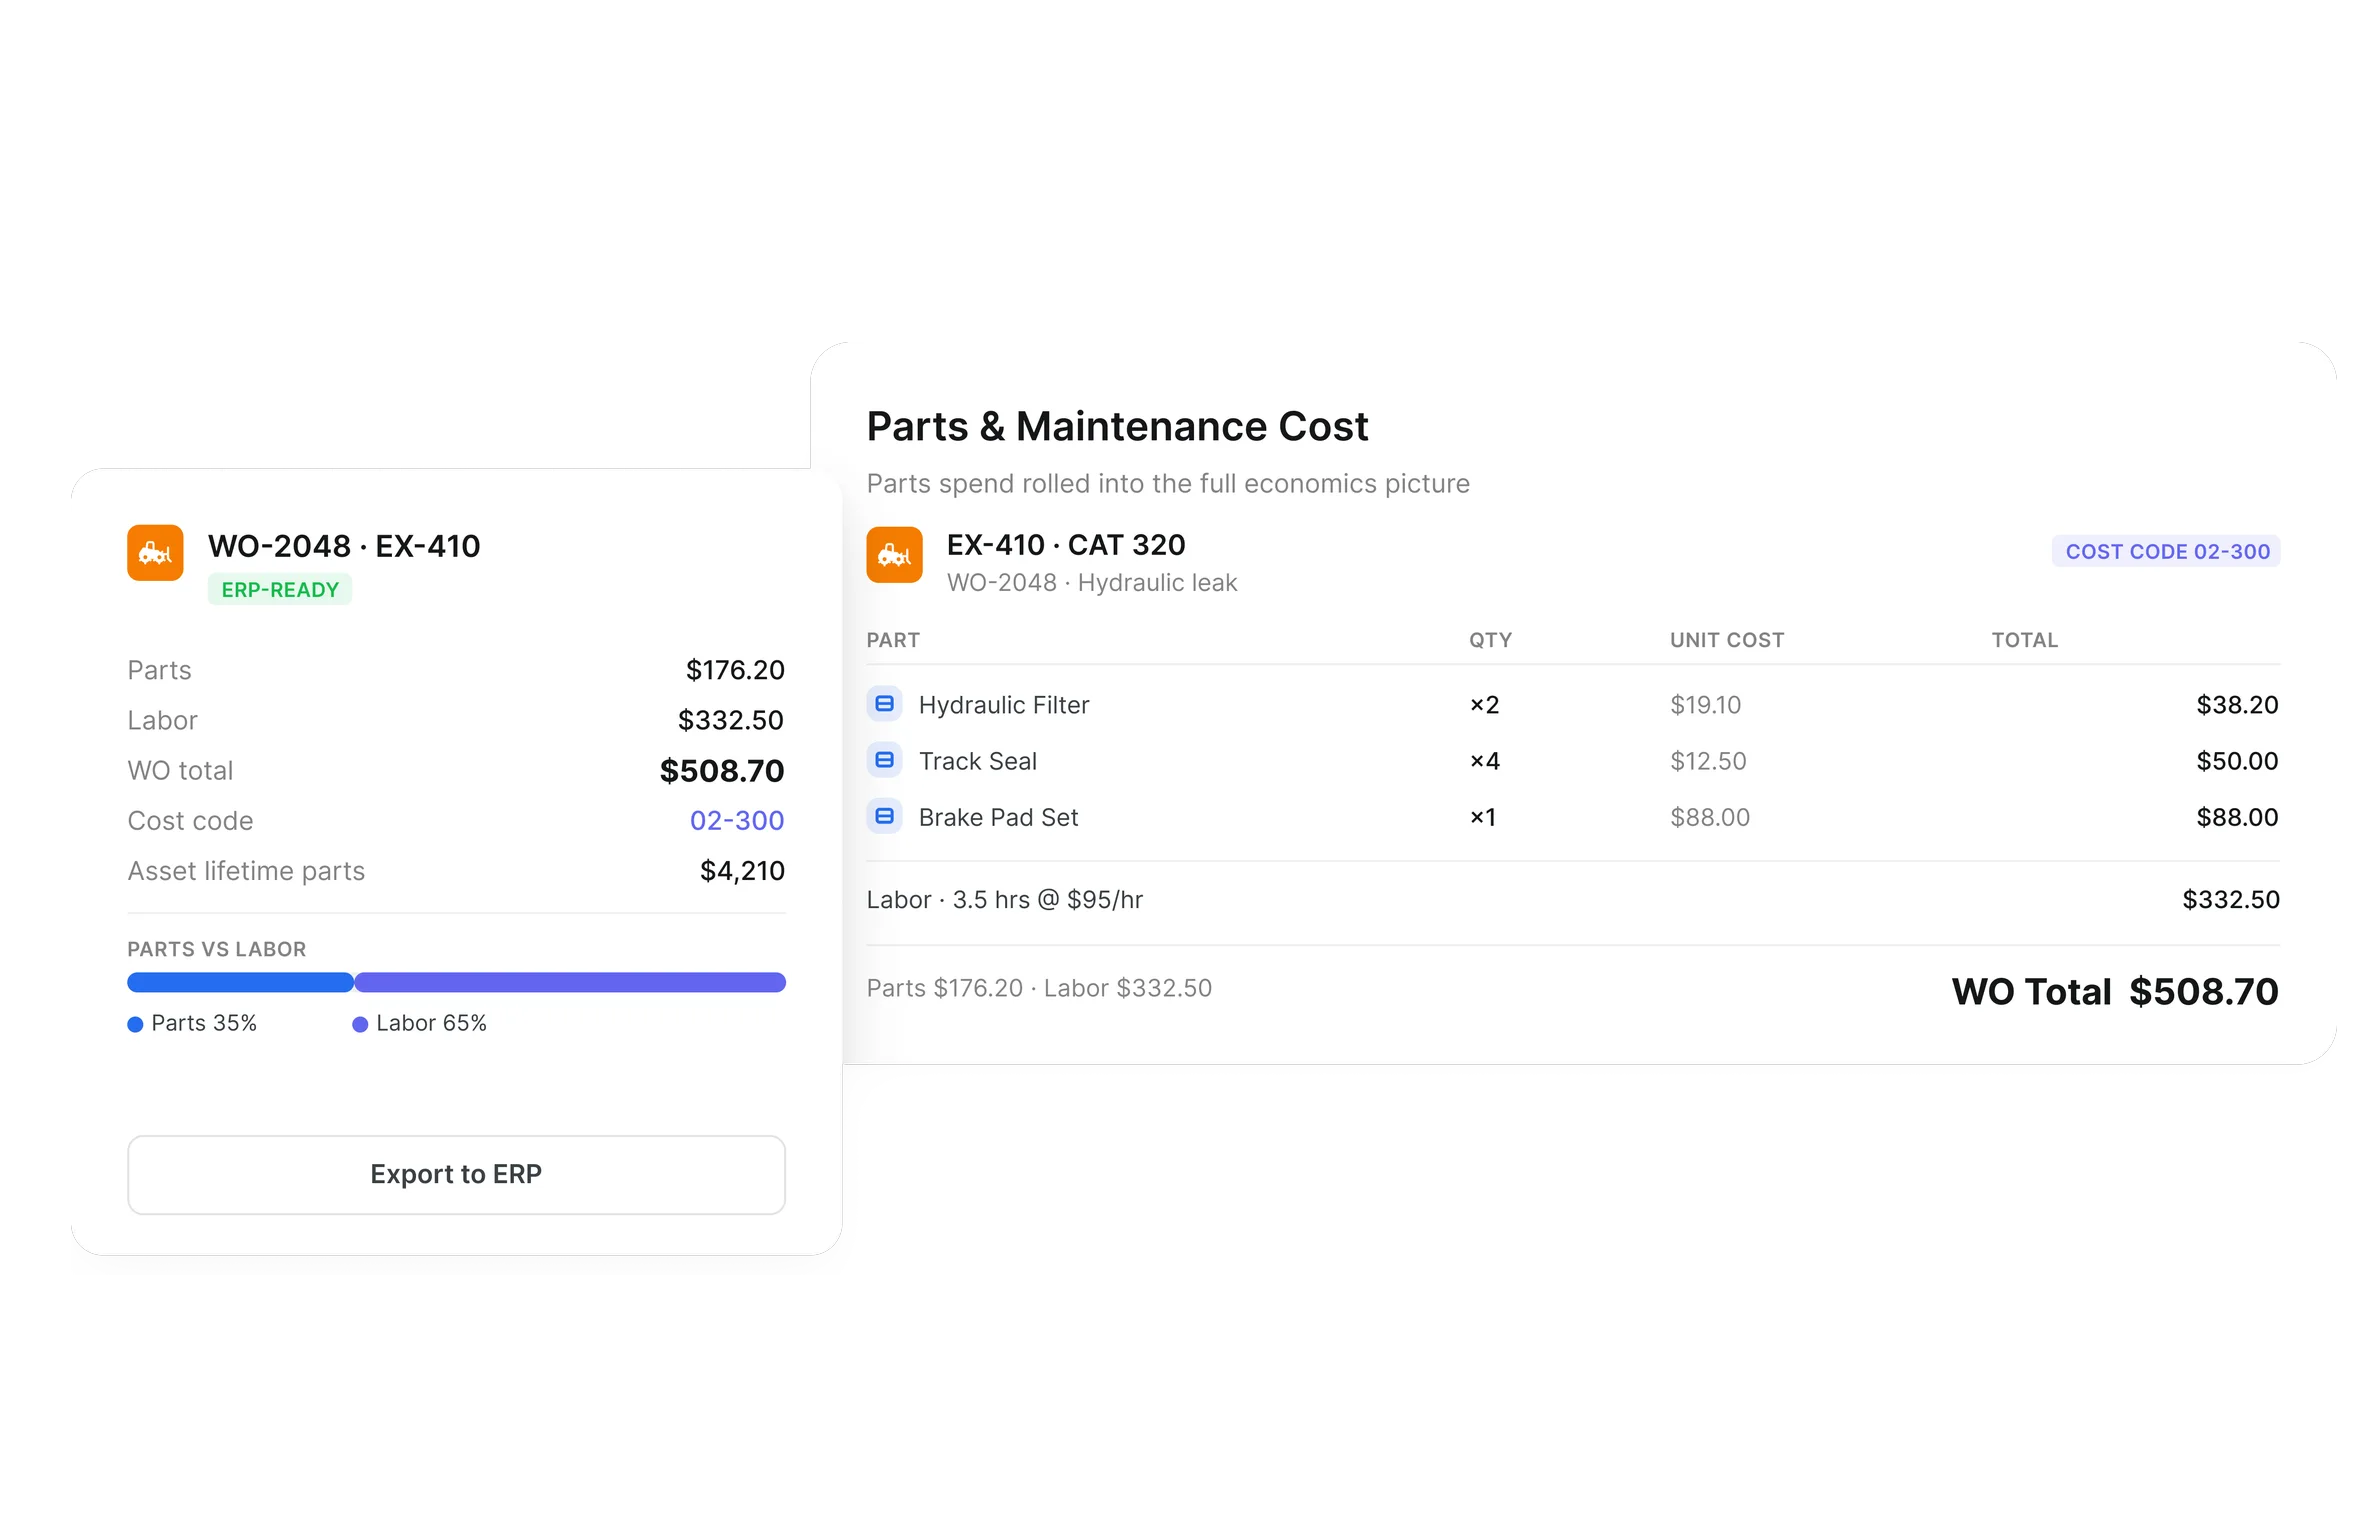
Task: Click the $38.20 total for Hydraulic Filter
Action: pos(2237,705)
